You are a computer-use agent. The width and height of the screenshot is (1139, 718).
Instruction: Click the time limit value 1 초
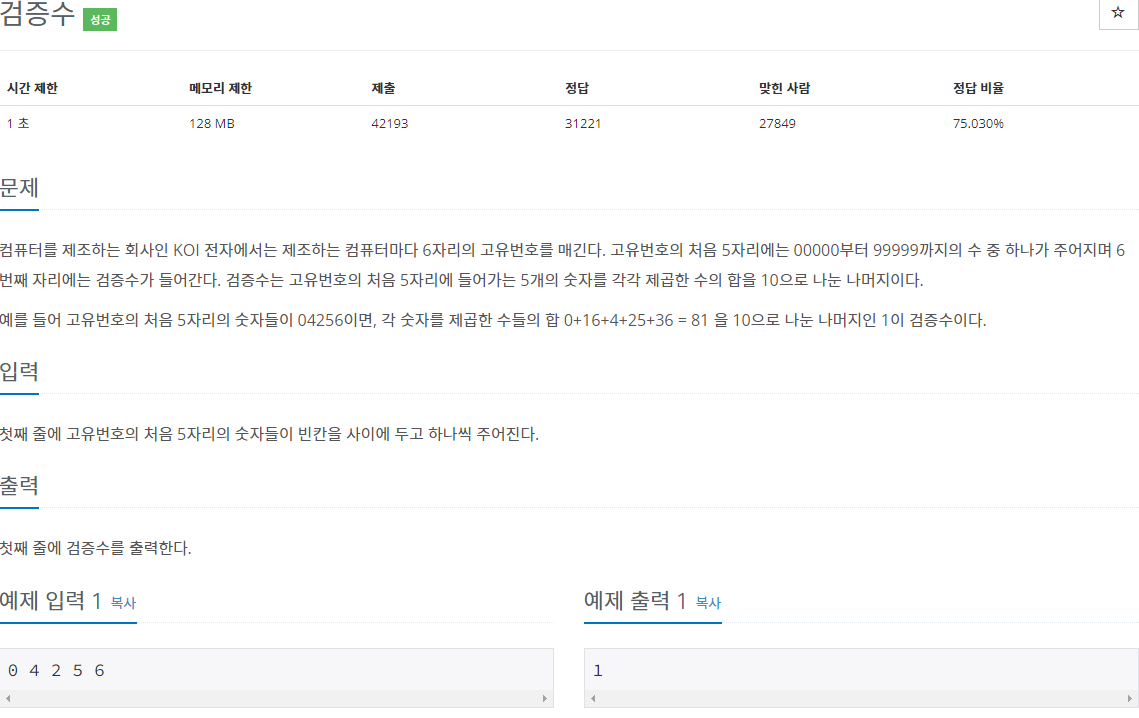tap(18, 124)
